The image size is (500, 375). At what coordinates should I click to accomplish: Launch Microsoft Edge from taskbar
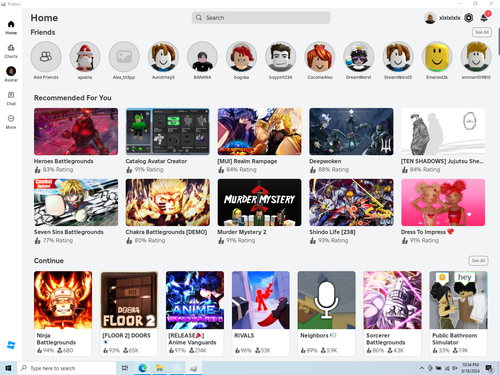click(143, 368)
